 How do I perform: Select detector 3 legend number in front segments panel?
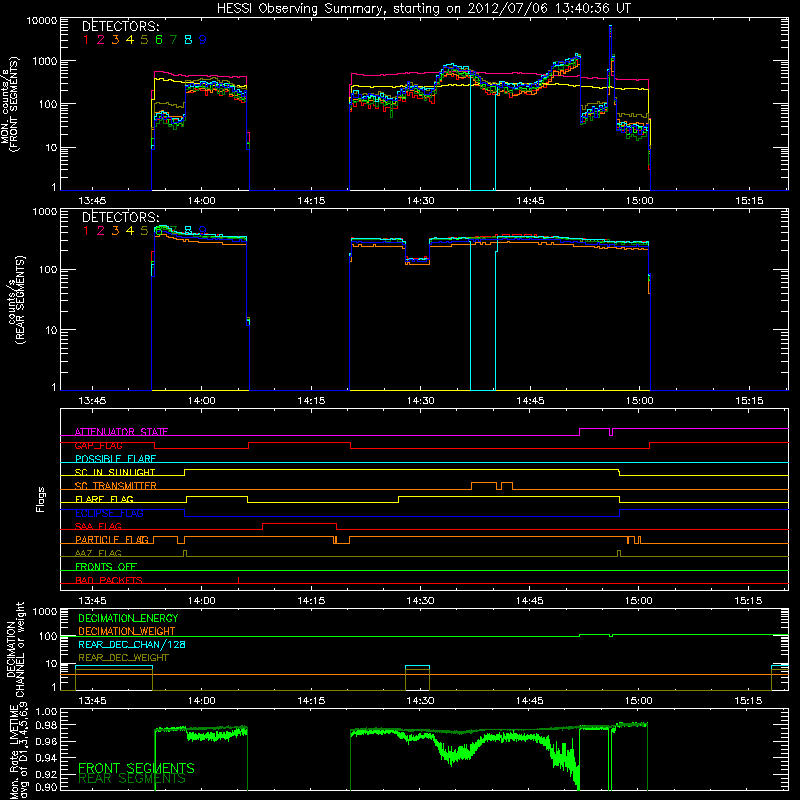(x=115, y=40)
